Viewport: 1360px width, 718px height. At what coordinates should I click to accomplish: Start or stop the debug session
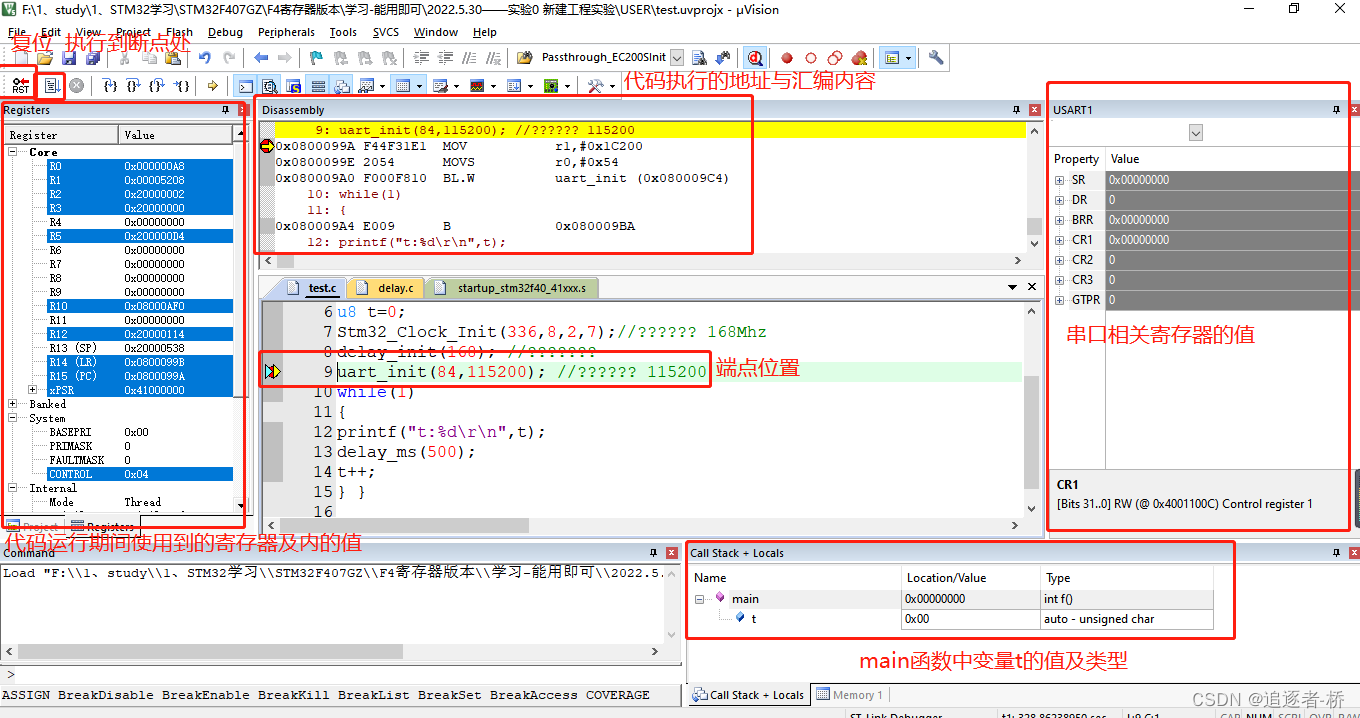click(755, 58)
